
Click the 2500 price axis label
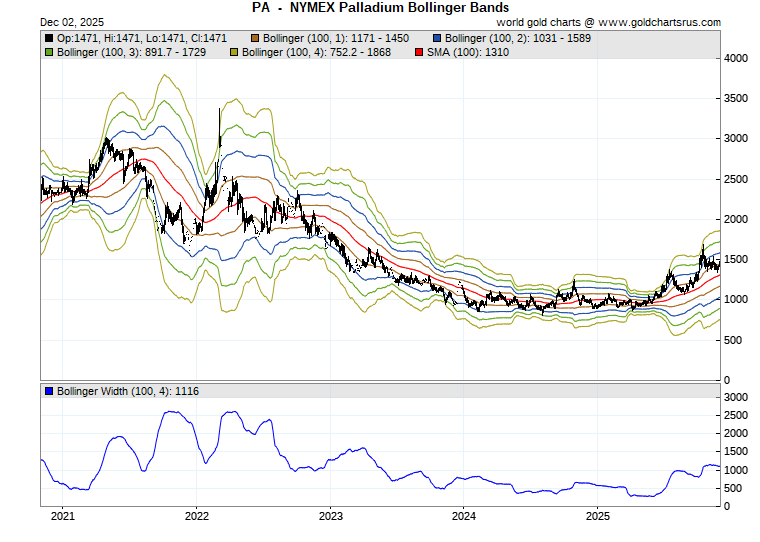[x=736, y=179]
